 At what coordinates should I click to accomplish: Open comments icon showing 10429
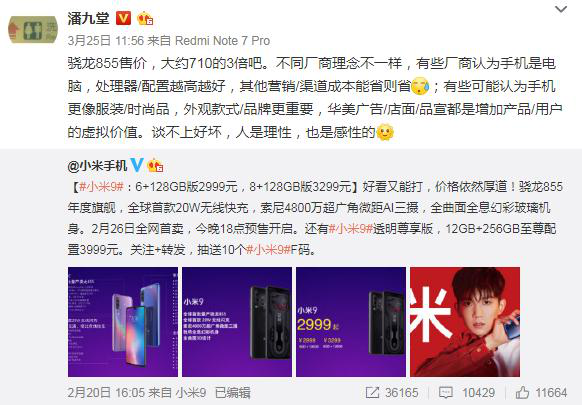[445, 392]
